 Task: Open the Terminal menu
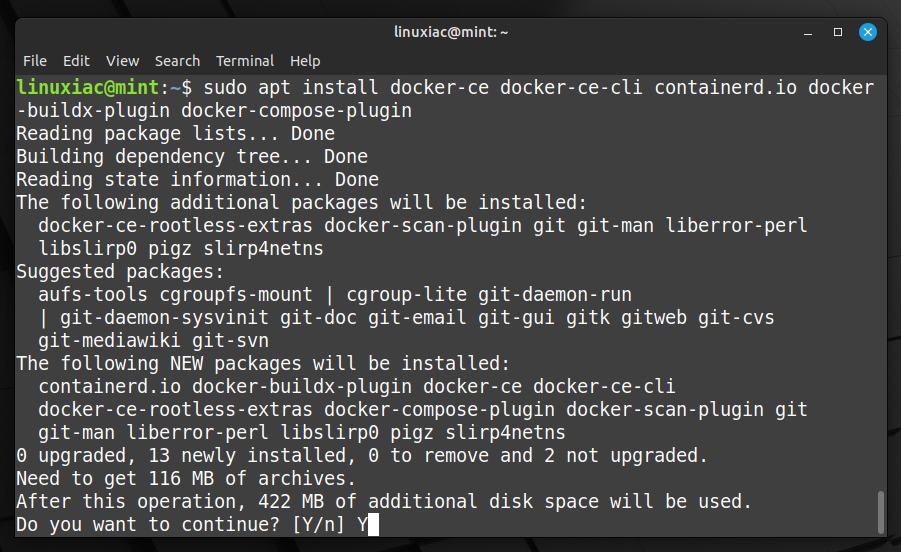(245, 61)
